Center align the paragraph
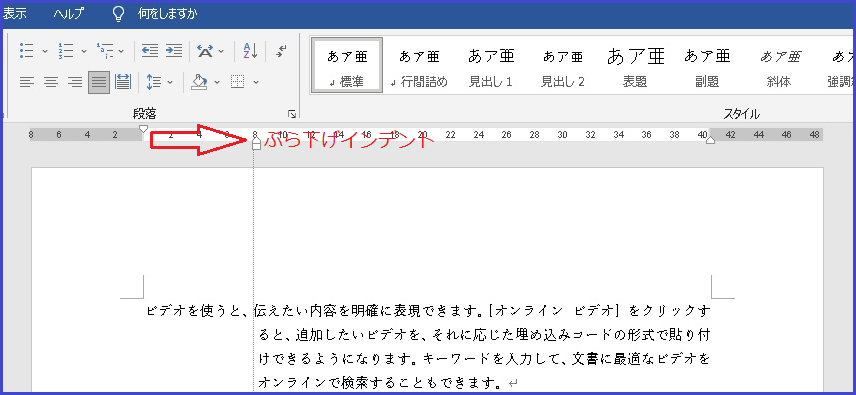The height and width of the screenshot is (395, 856). 51,82
